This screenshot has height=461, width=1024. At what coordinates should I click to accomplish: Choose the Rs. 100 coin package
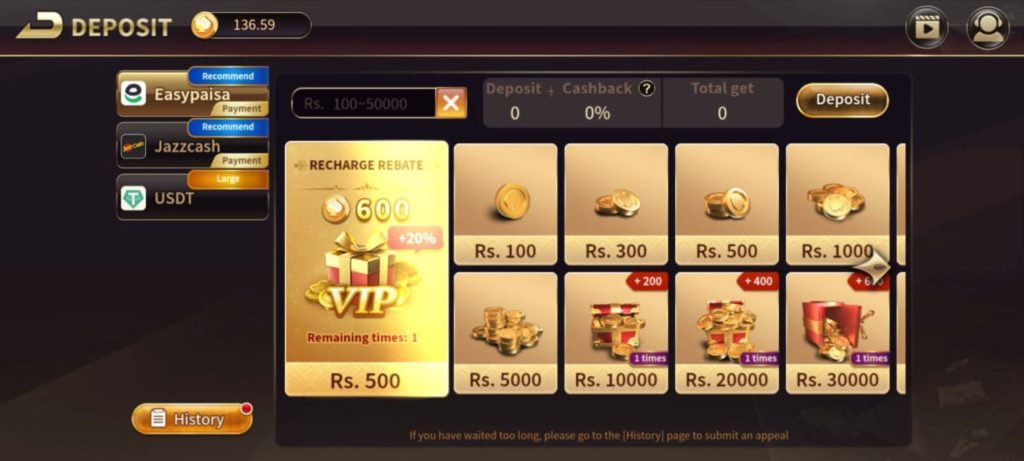point(505,204)
